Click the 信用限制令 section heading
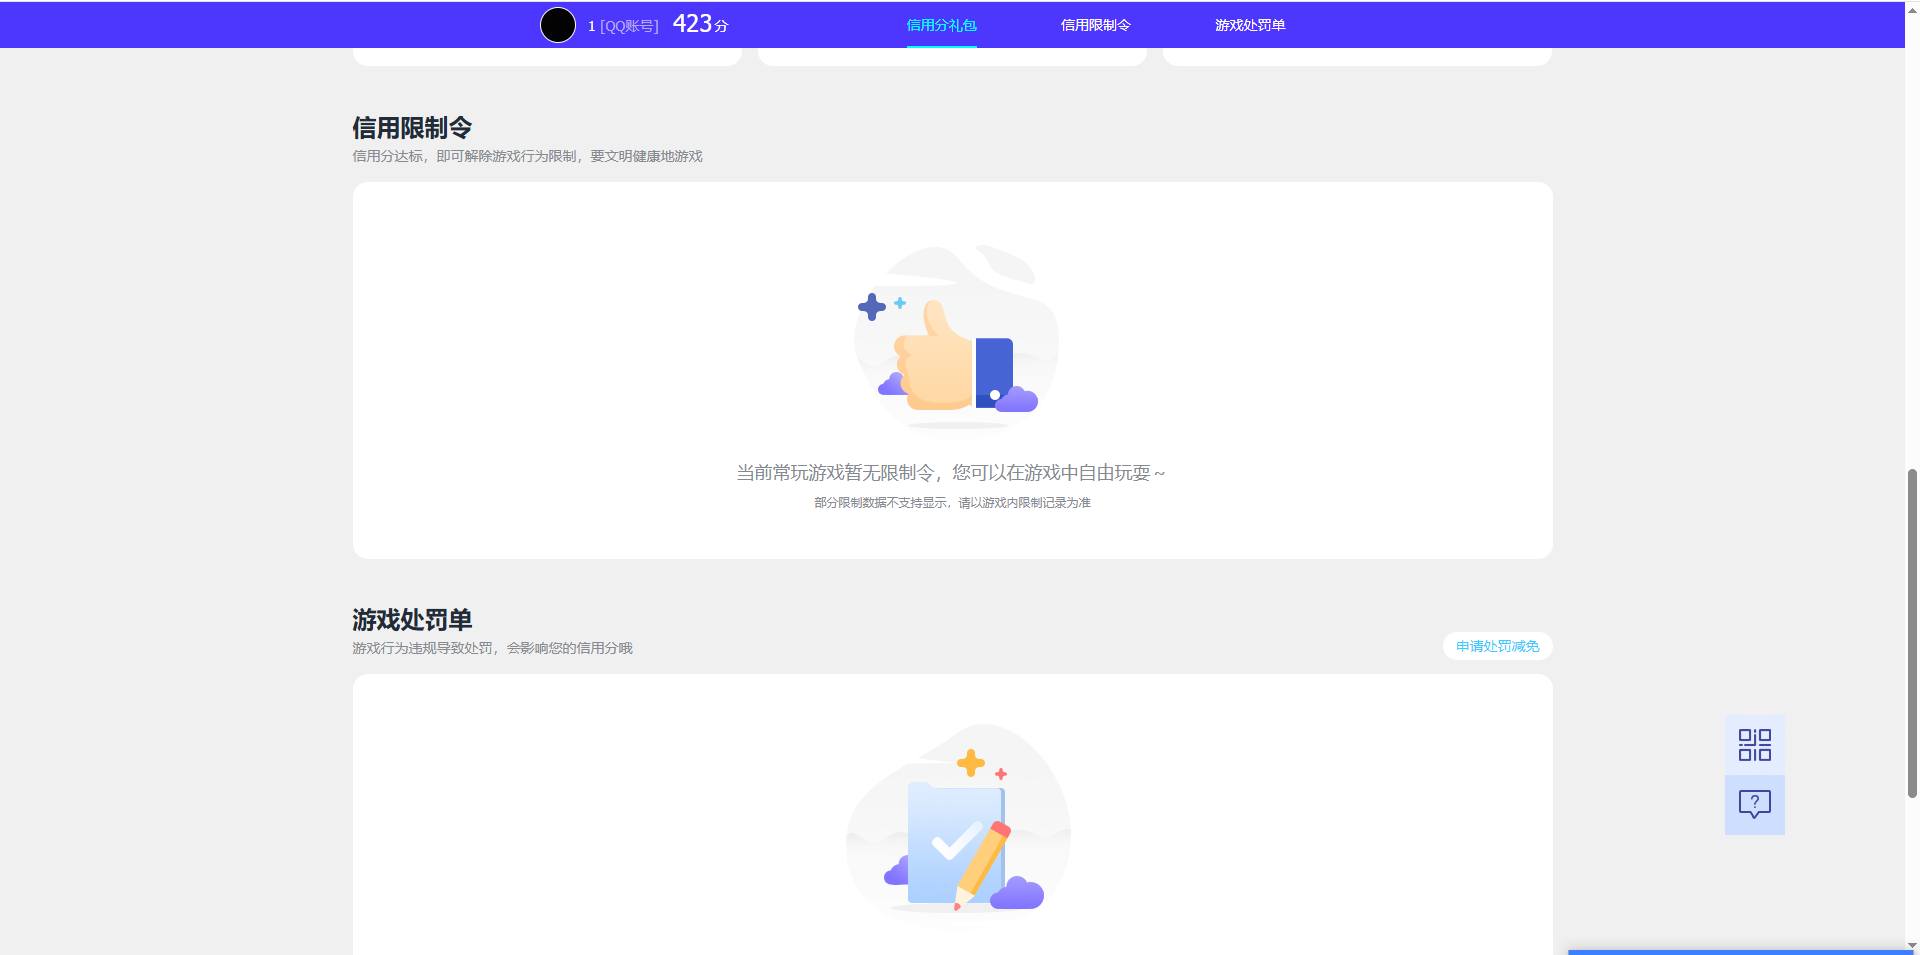 pyautogui.click(x=412, y=128)
